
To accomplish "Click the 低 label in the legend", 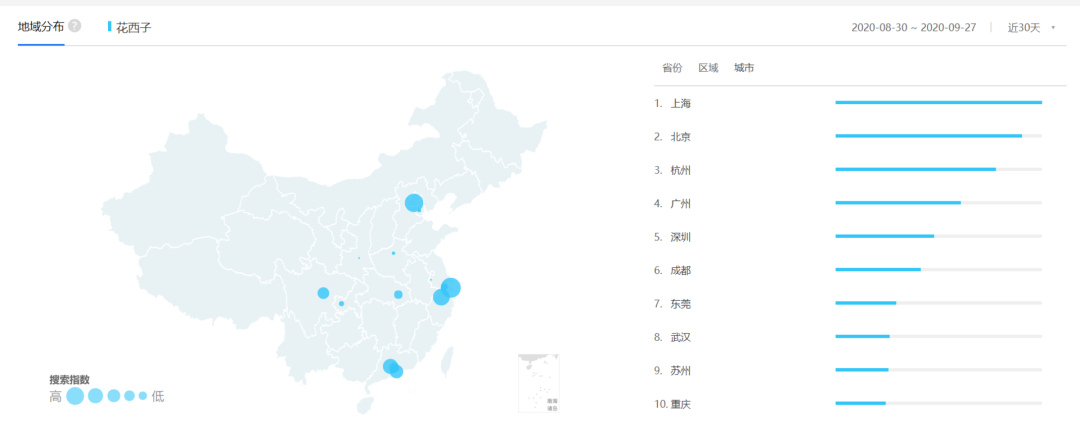I will point(158,396).
